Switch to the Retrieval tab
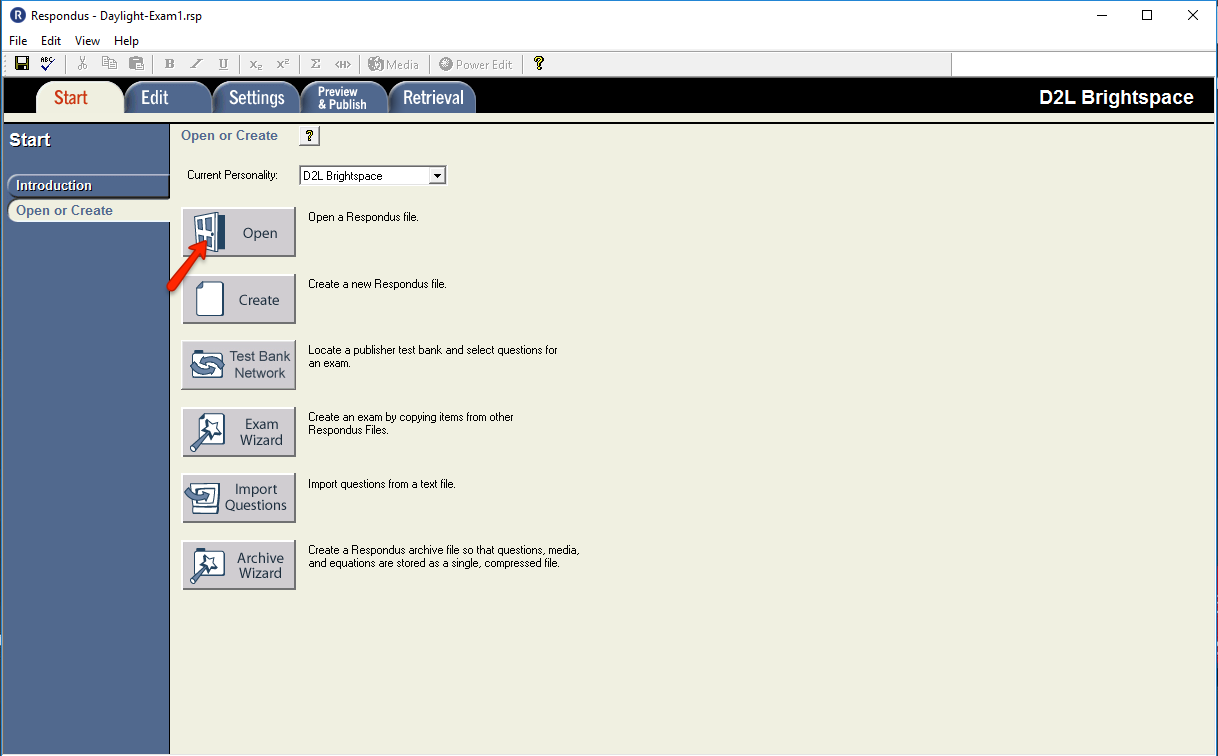This screenshot has width=1218, height=756. click(433, 97)
